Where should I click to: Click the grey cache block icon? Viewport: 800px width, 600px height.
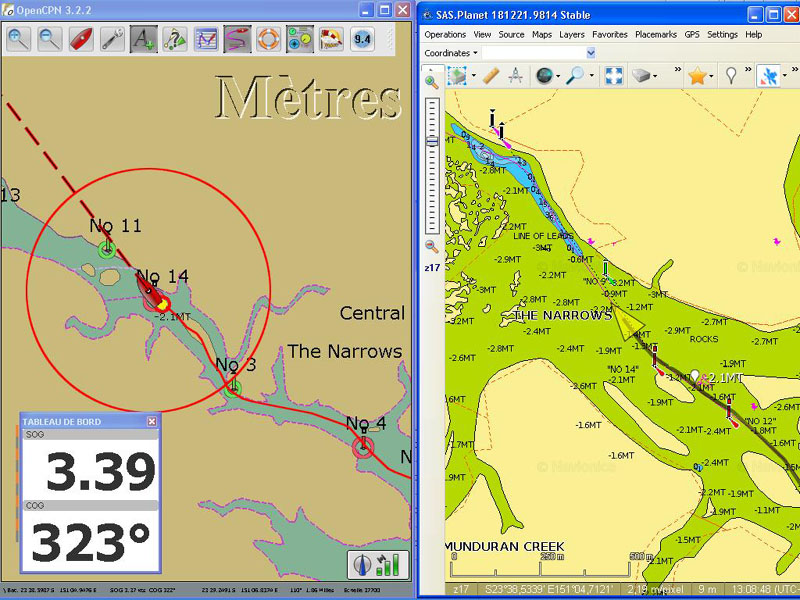point(641,76)
